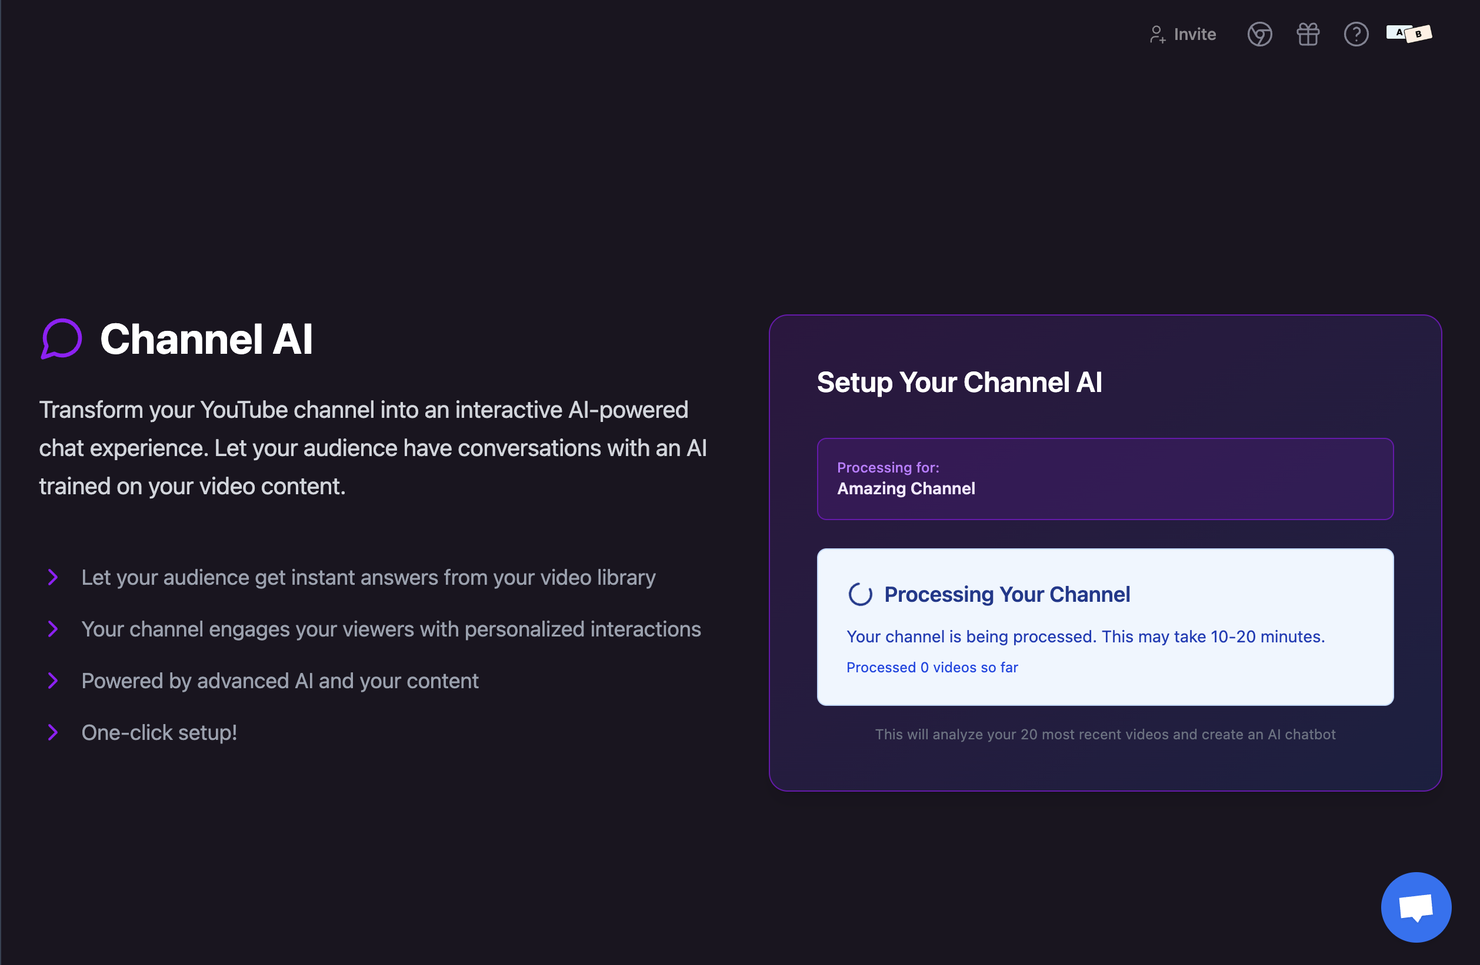The height and width of the screenshot is (965, 1480).
Task: Click the 'Setup Your Channel AI' heading
Action: click(959, 382)
